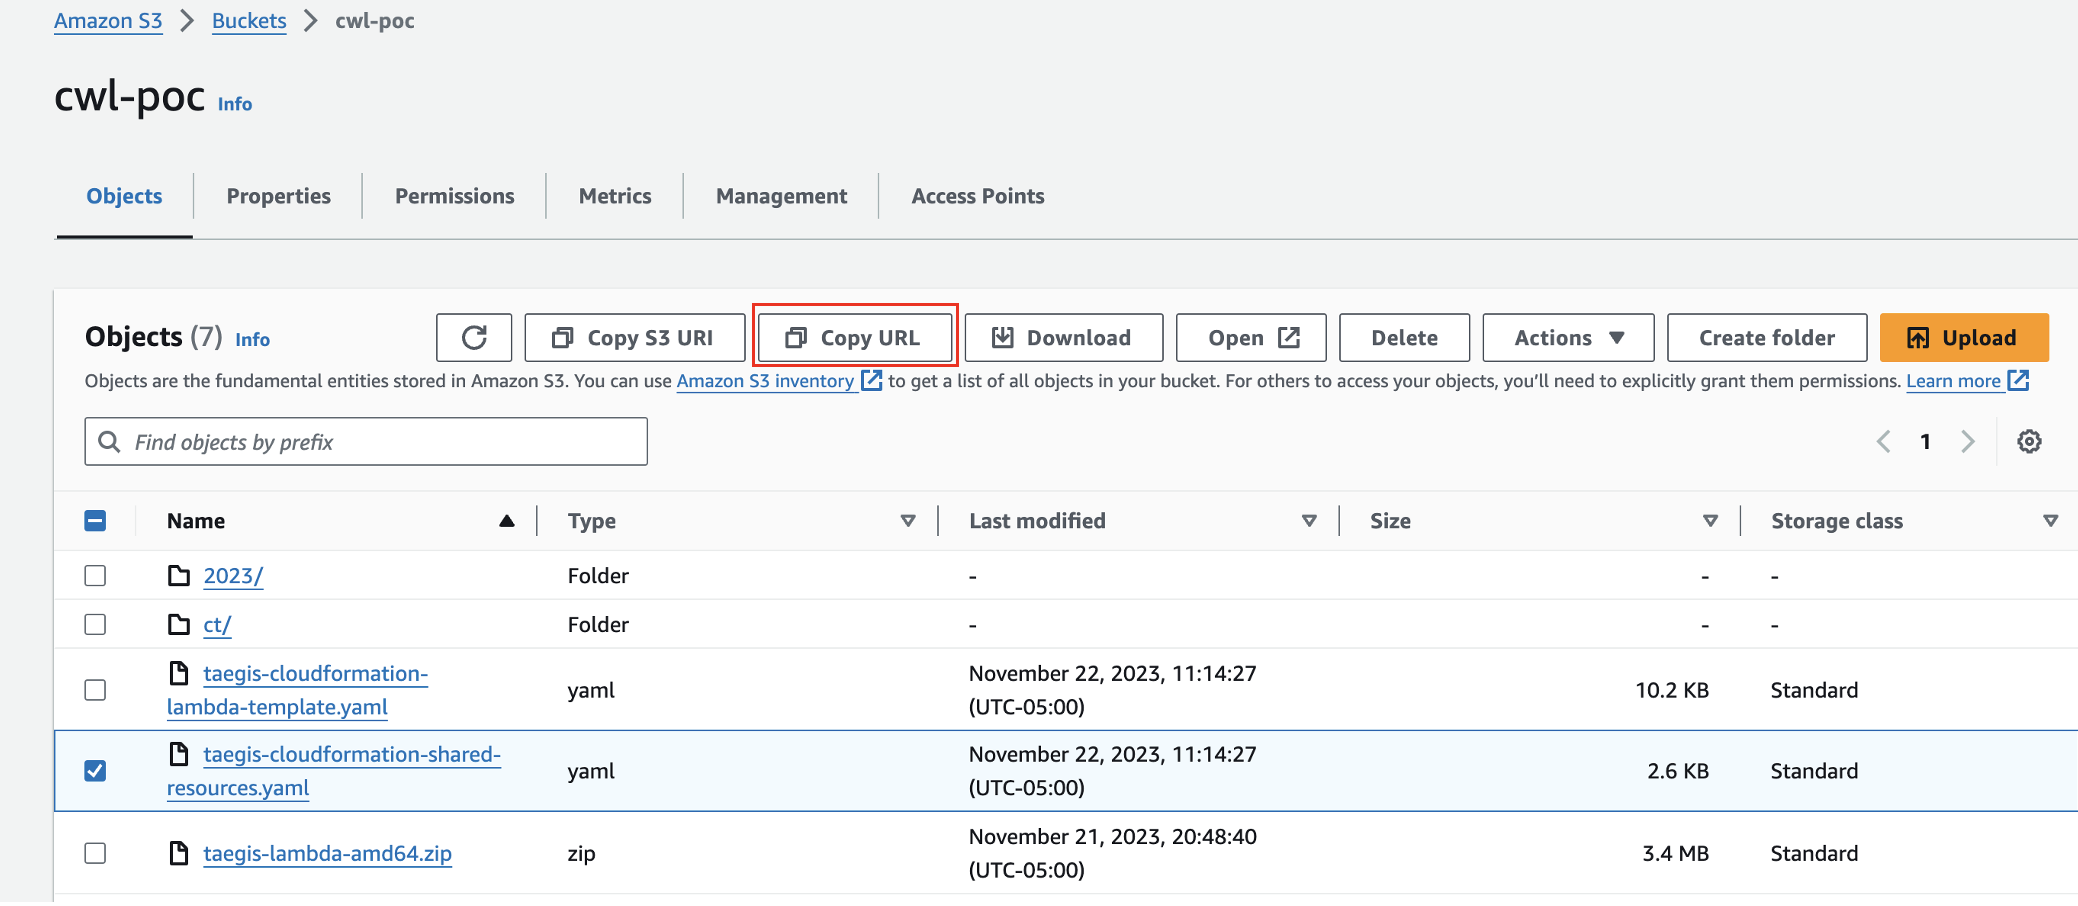Click the folder icon beside ct/
Image resolution: width=2078 pixels, height=906 pixels.
tap(179, 624)
